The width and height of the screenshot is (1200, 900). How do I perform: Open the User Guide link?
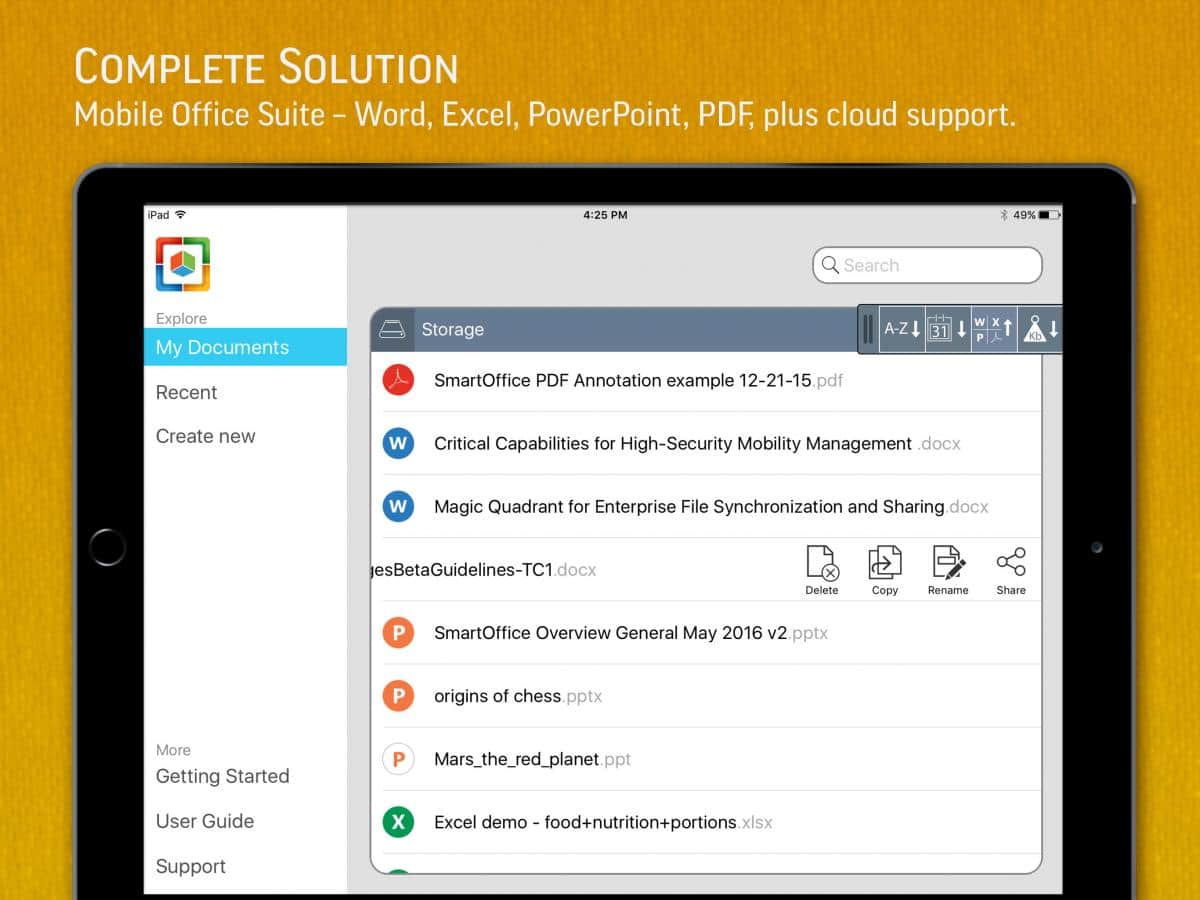tap(205, 822)
